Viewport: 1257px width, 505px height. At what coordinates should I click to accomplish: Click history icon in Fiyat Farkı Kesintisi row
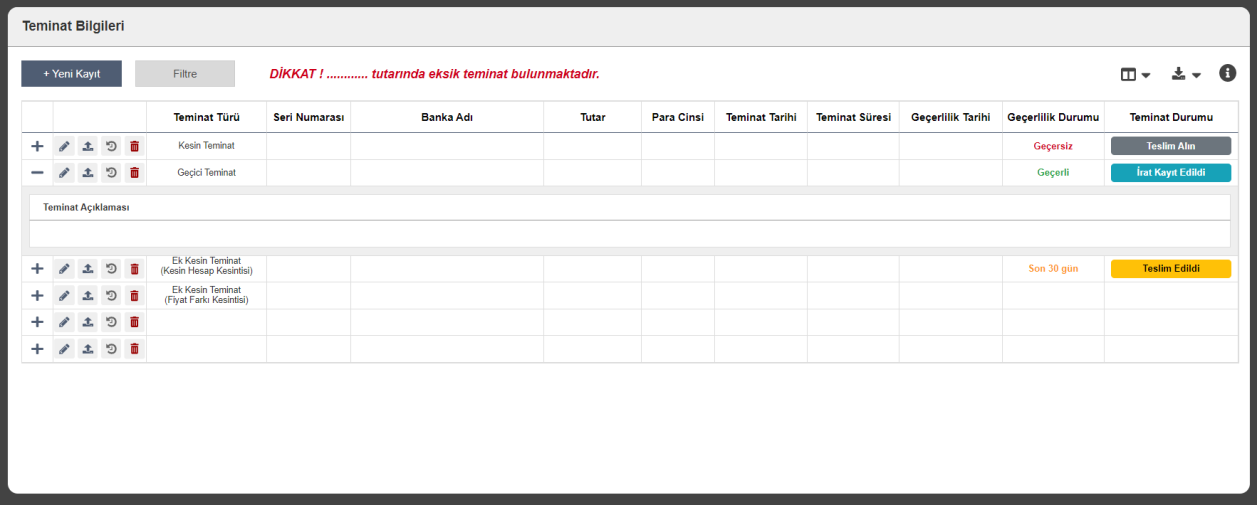(111, 296)
